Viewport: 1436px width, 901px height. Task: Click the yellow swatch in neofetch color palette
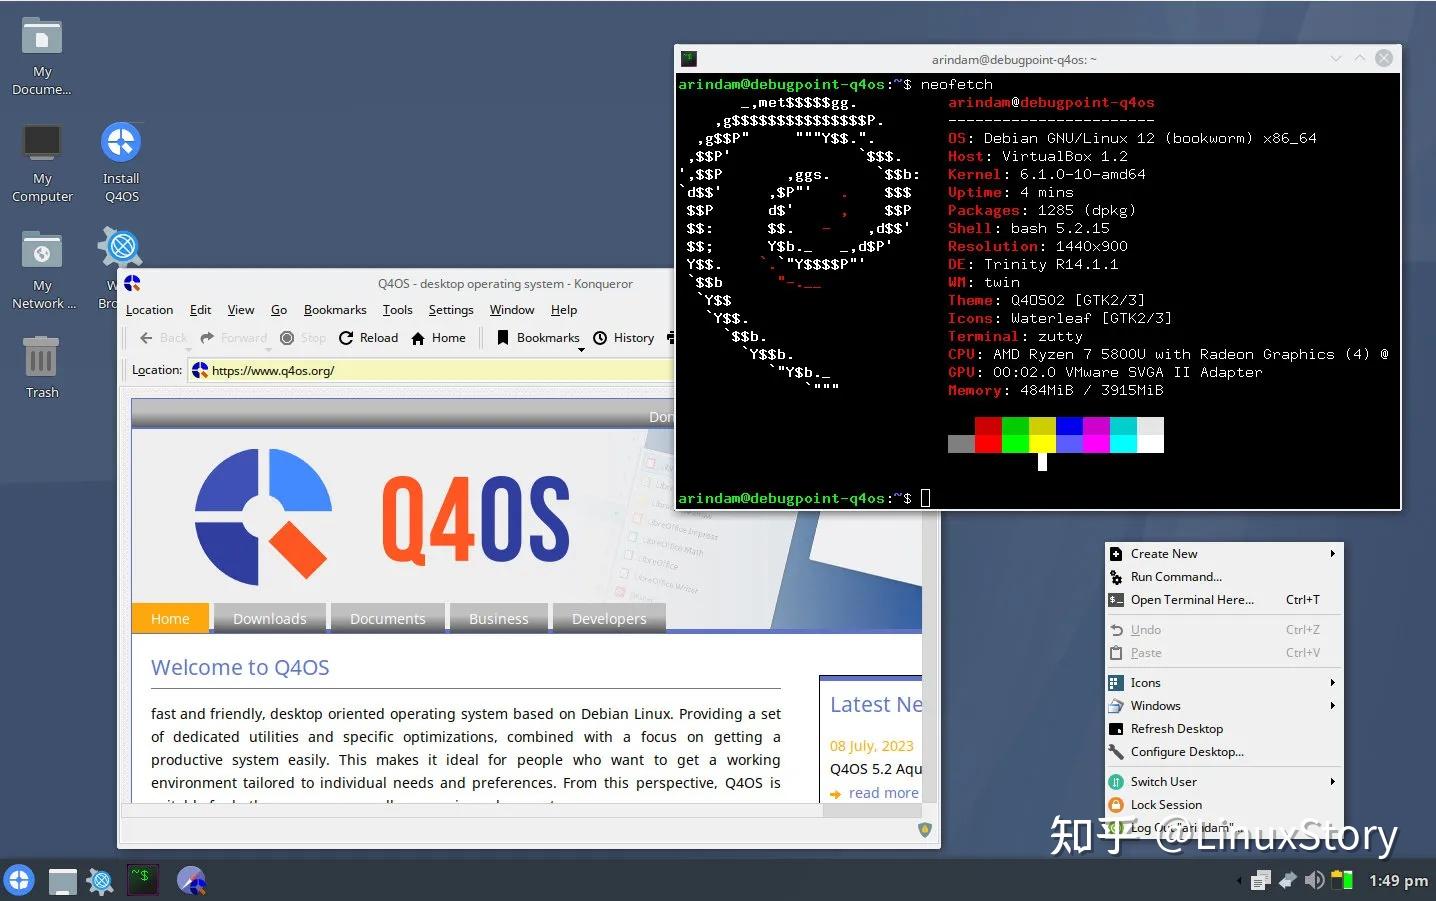(x=1041, y=434)
